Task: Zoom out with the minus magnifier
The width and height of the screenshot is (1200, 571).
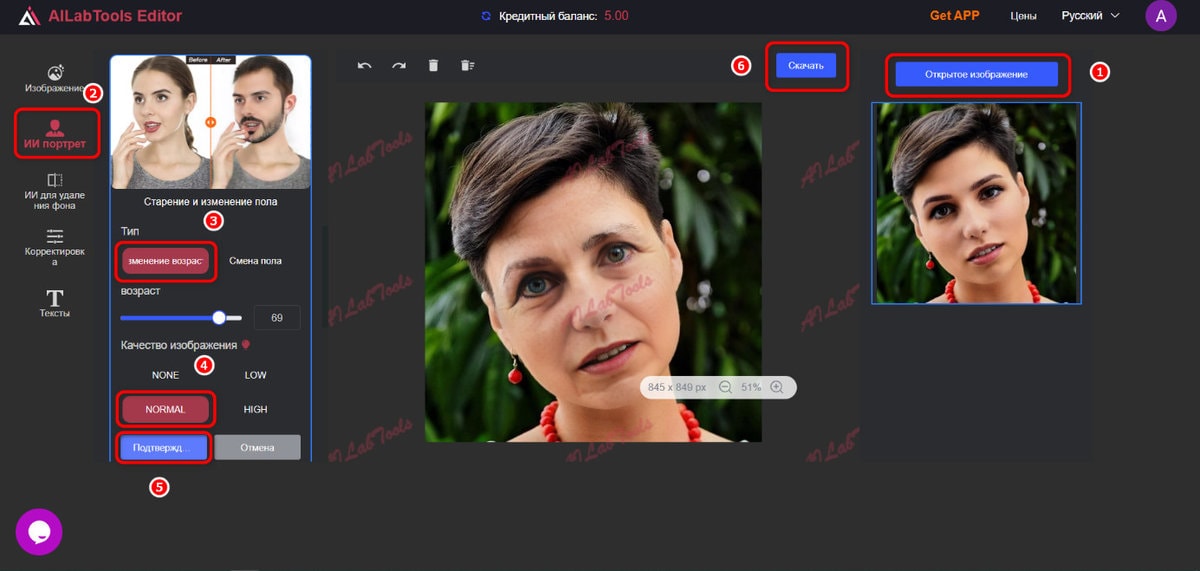Action: coord(725,387)
